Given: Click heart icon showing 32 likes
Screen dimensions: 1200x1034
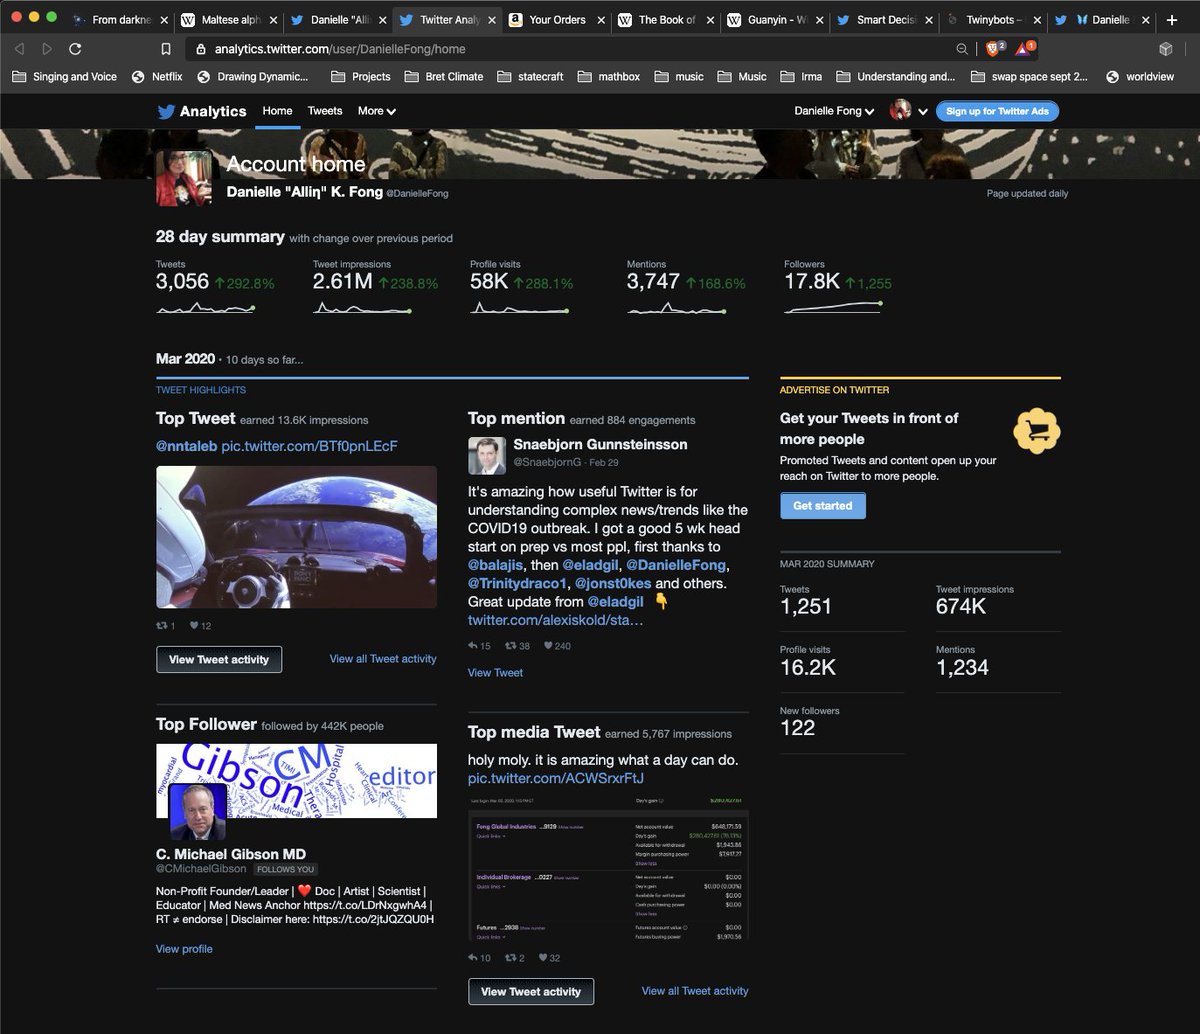Looking at the screenshot, I should [x=543, y=958].
